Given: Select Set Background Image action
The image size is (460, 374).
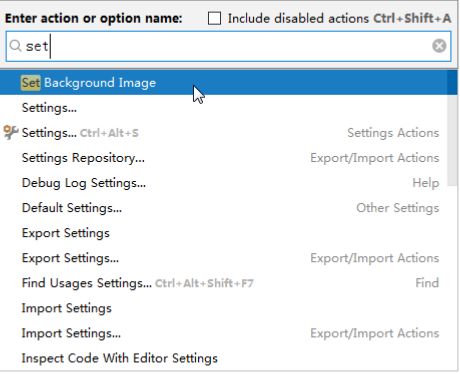Looking at the screenshot, I should (x=228, y=82).
